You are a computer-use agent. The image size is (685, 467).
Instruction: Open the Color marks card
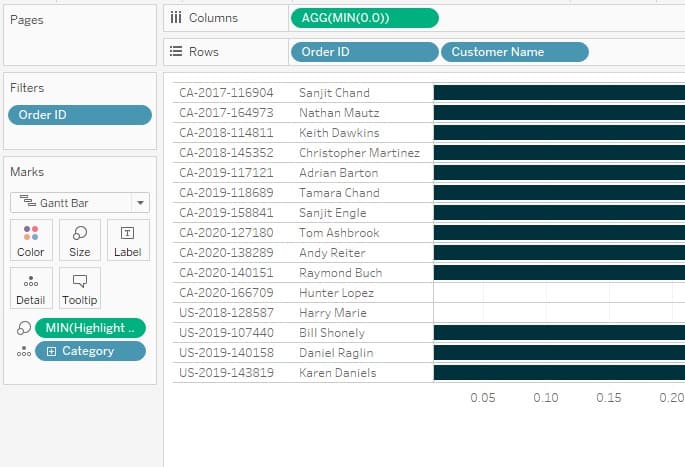31,240
